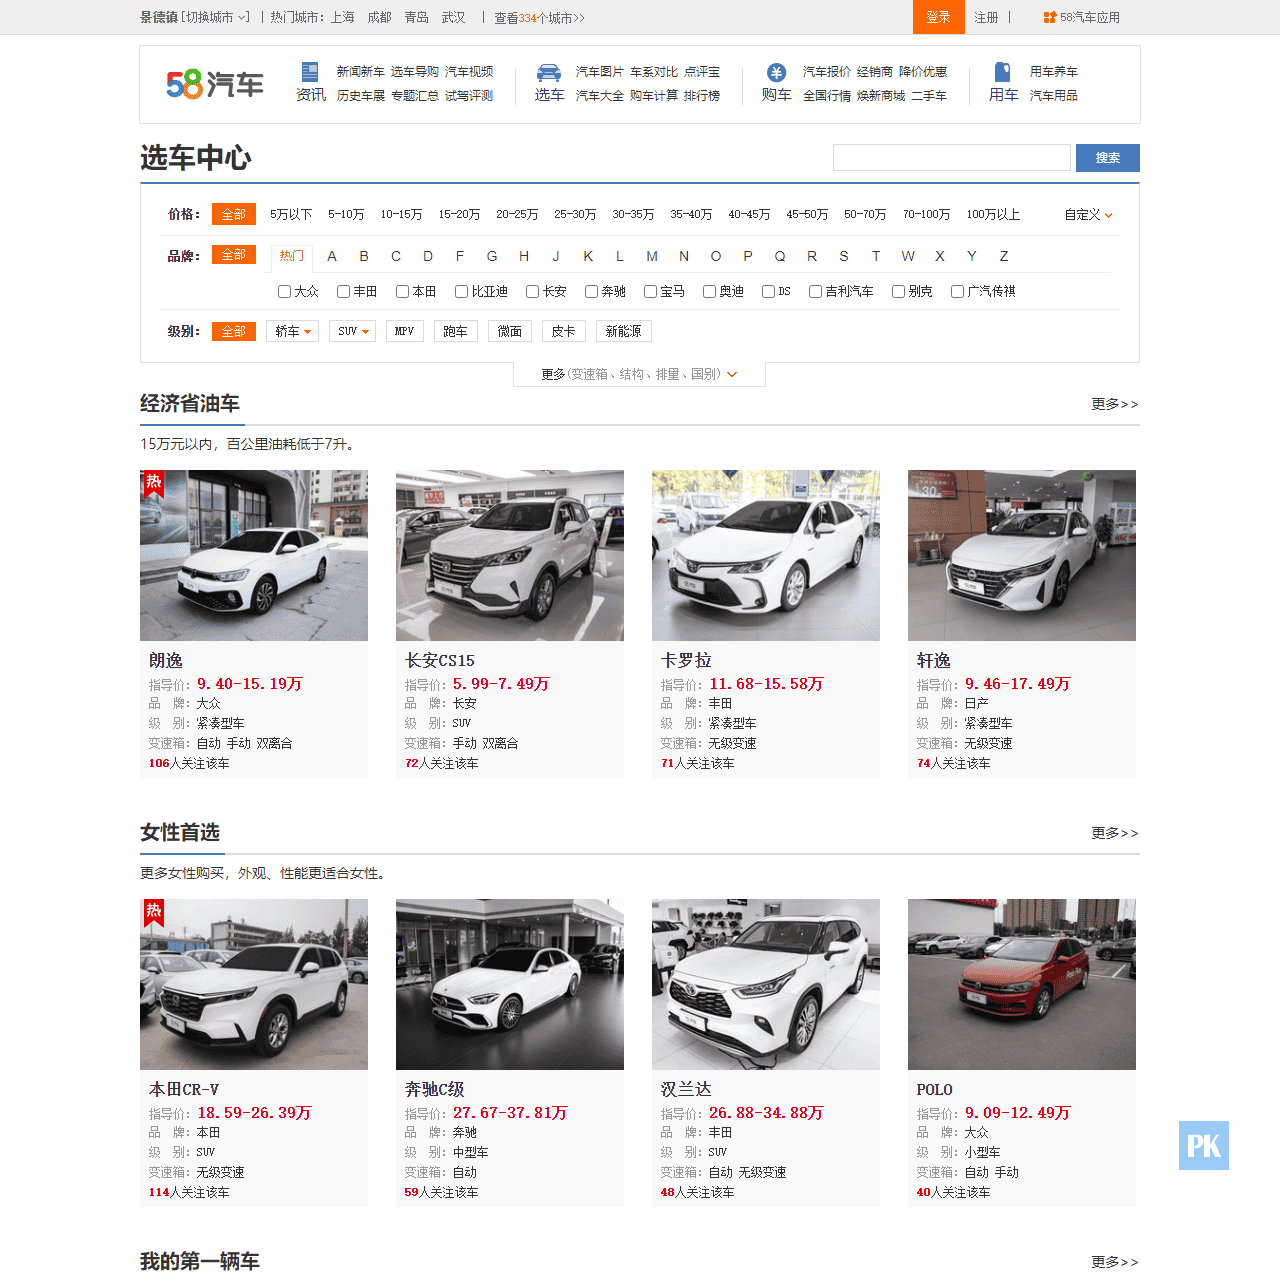Select the 全部 price filter
This screenshot has height=1280, width=1280.
tap(234, 214)
